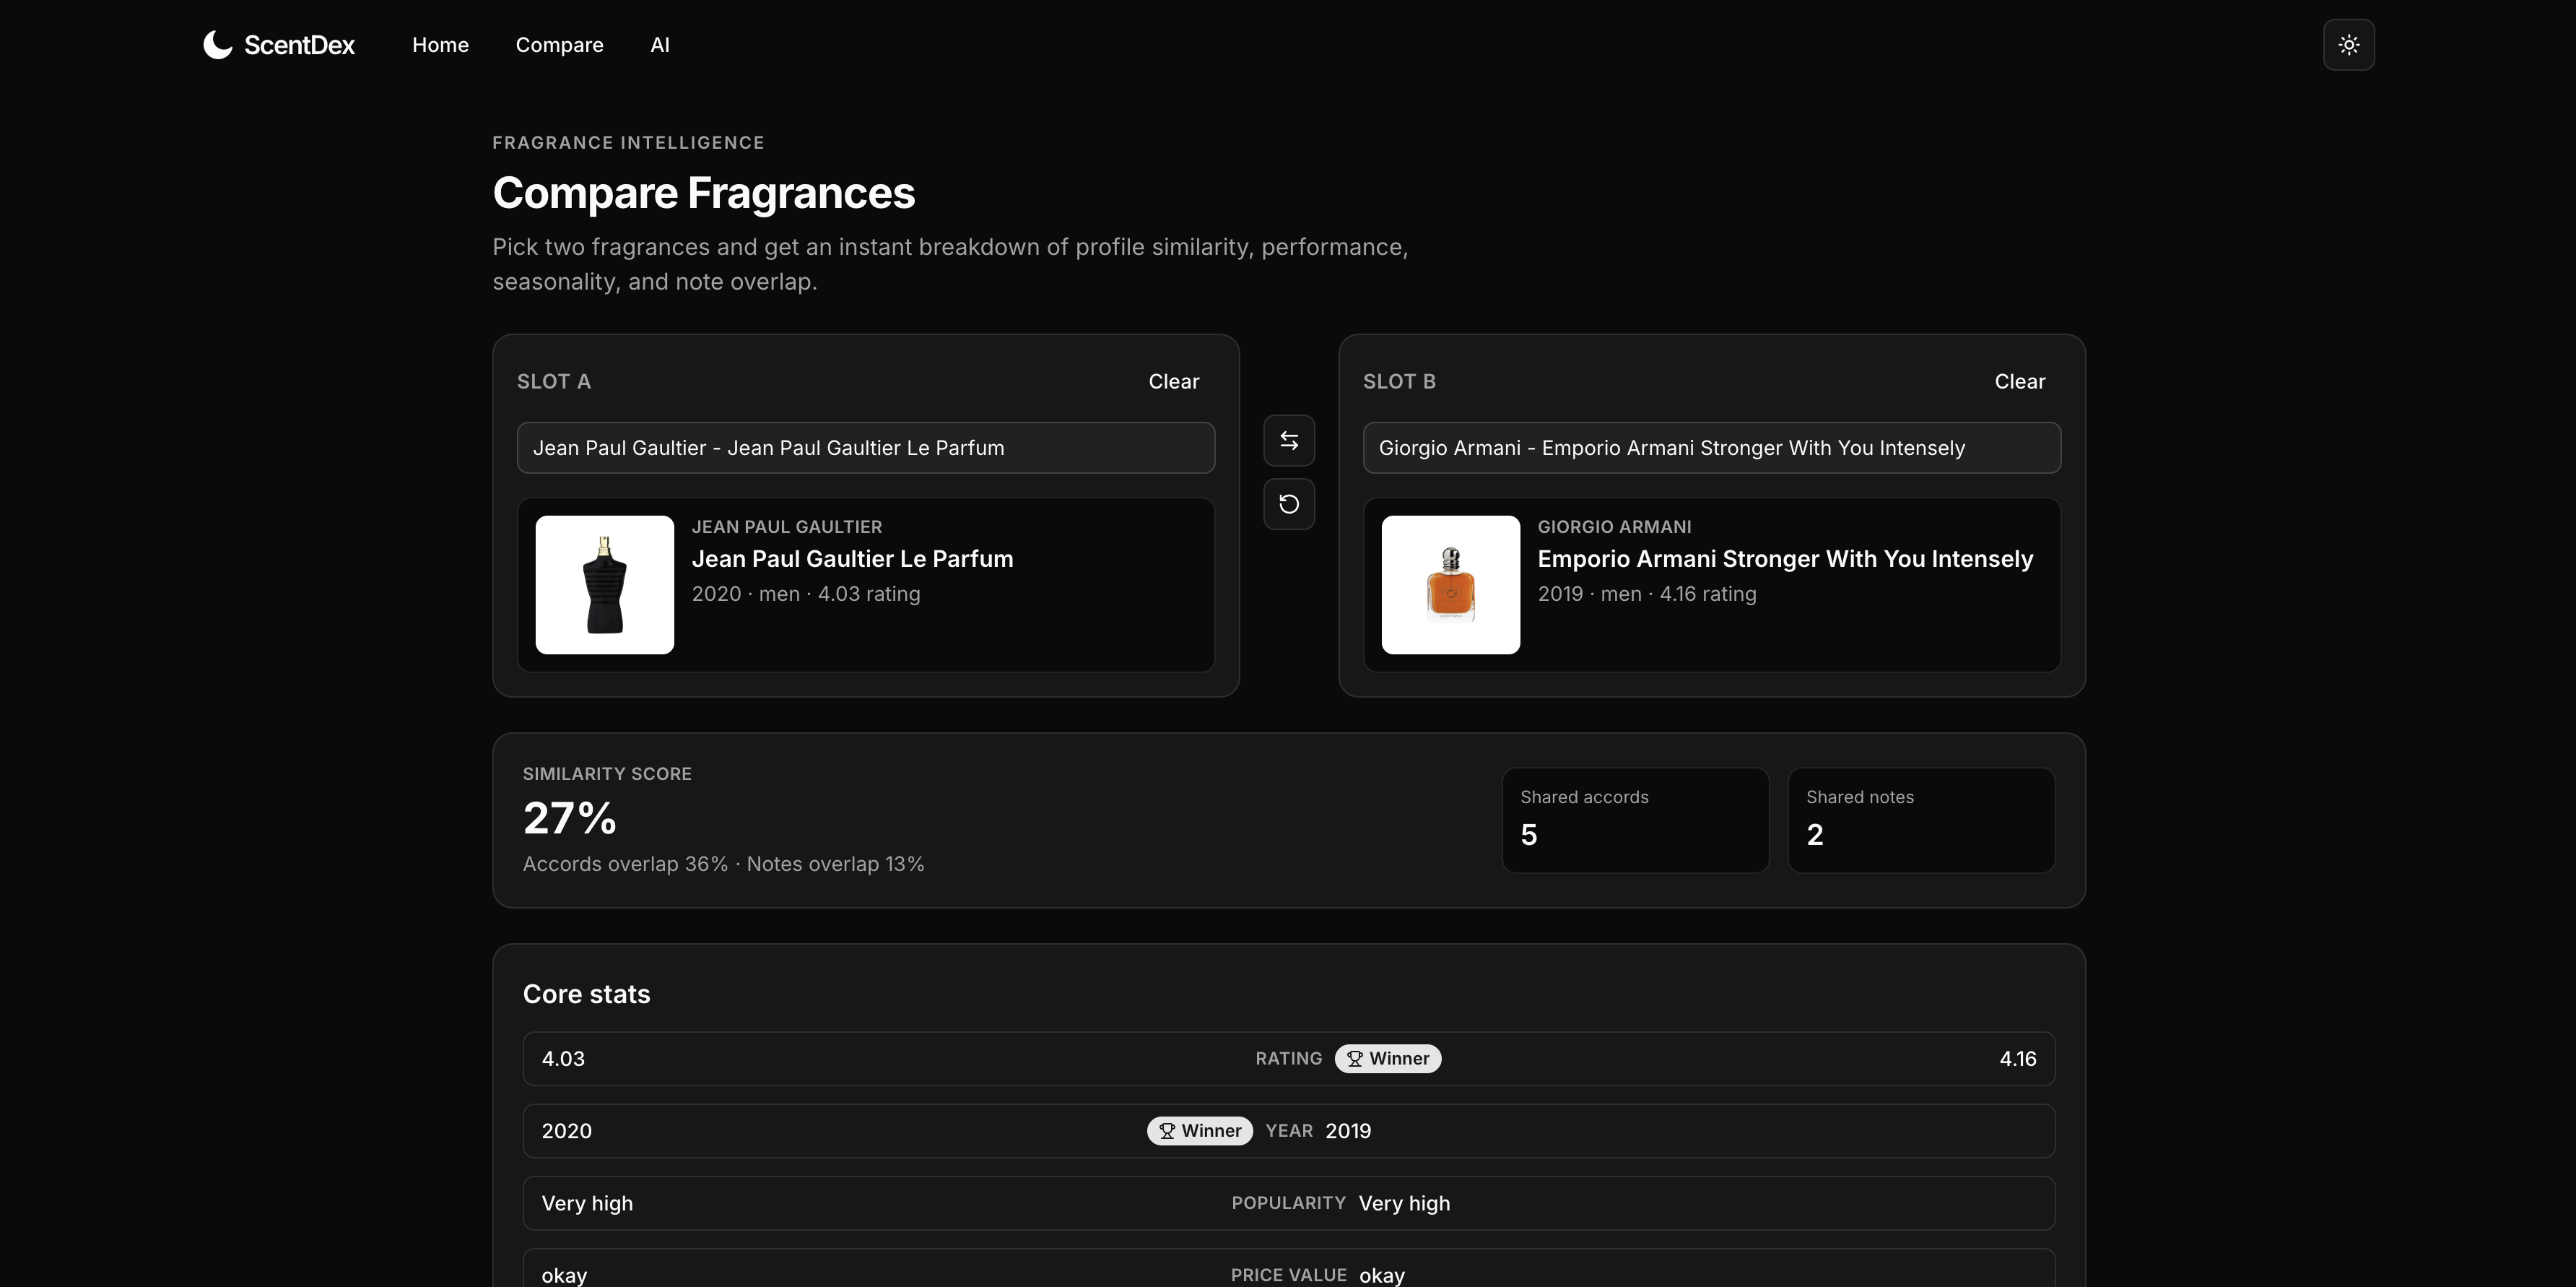Click the Emporio Armani Stronger With You Intensely title
The height and width of the screenshot is (1287, 2576).
pos(1785,559)
